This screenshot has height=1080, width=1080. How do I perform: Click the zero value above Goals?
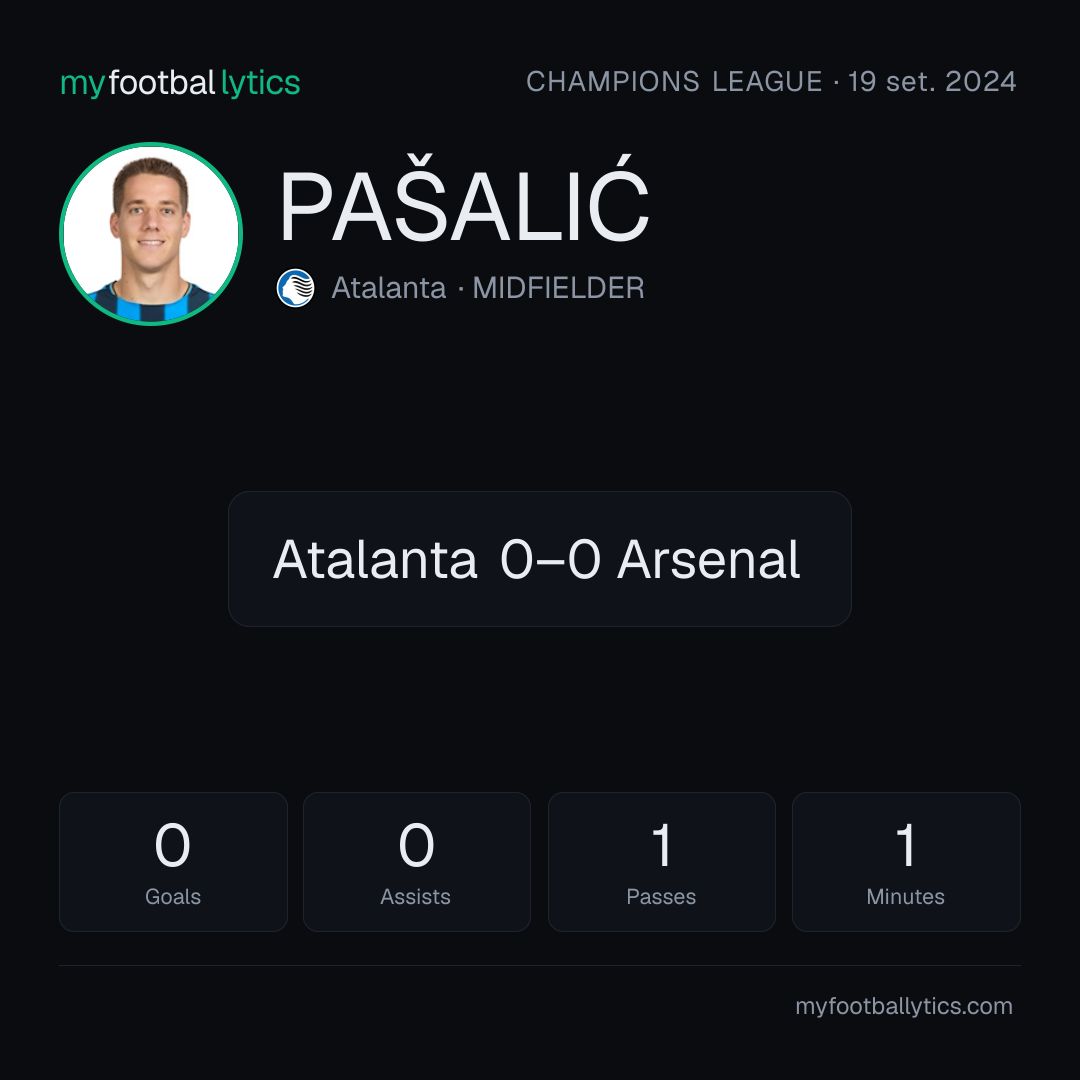click(x=172, y=845)
